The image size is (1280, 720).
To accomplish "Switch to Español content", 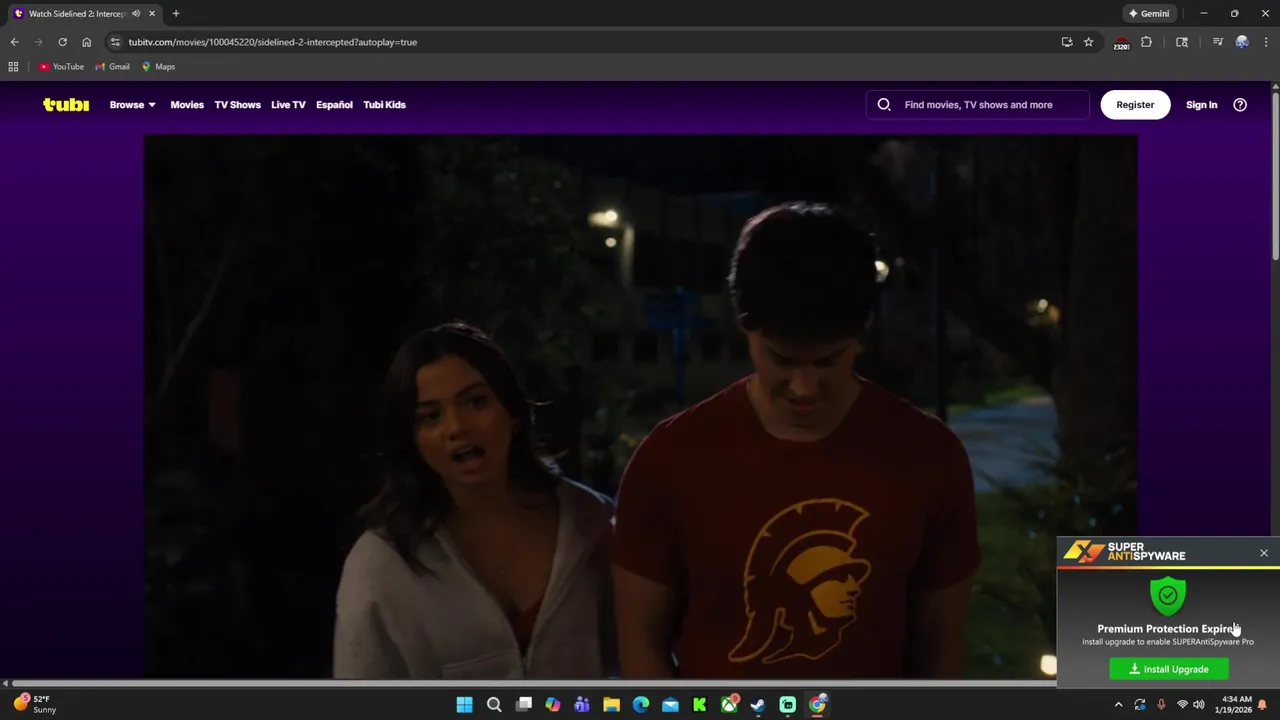I will [334, 104].
